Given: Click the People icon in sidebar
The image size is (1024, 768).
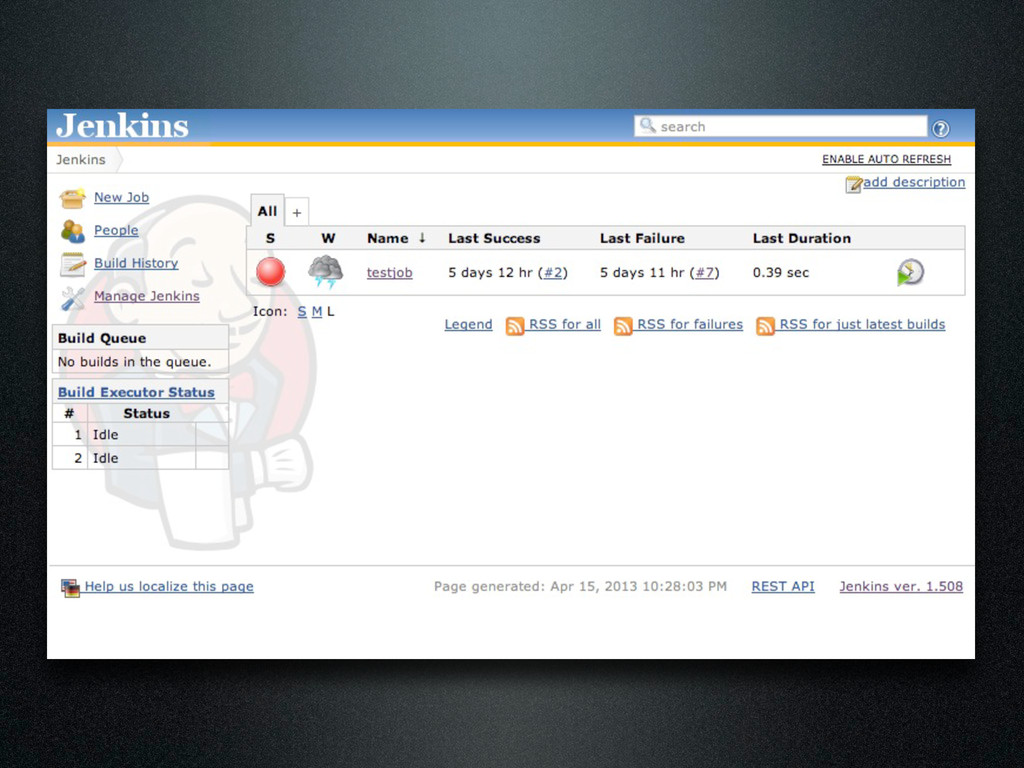Looking at the screenshot, I should [x=72, y=231].
